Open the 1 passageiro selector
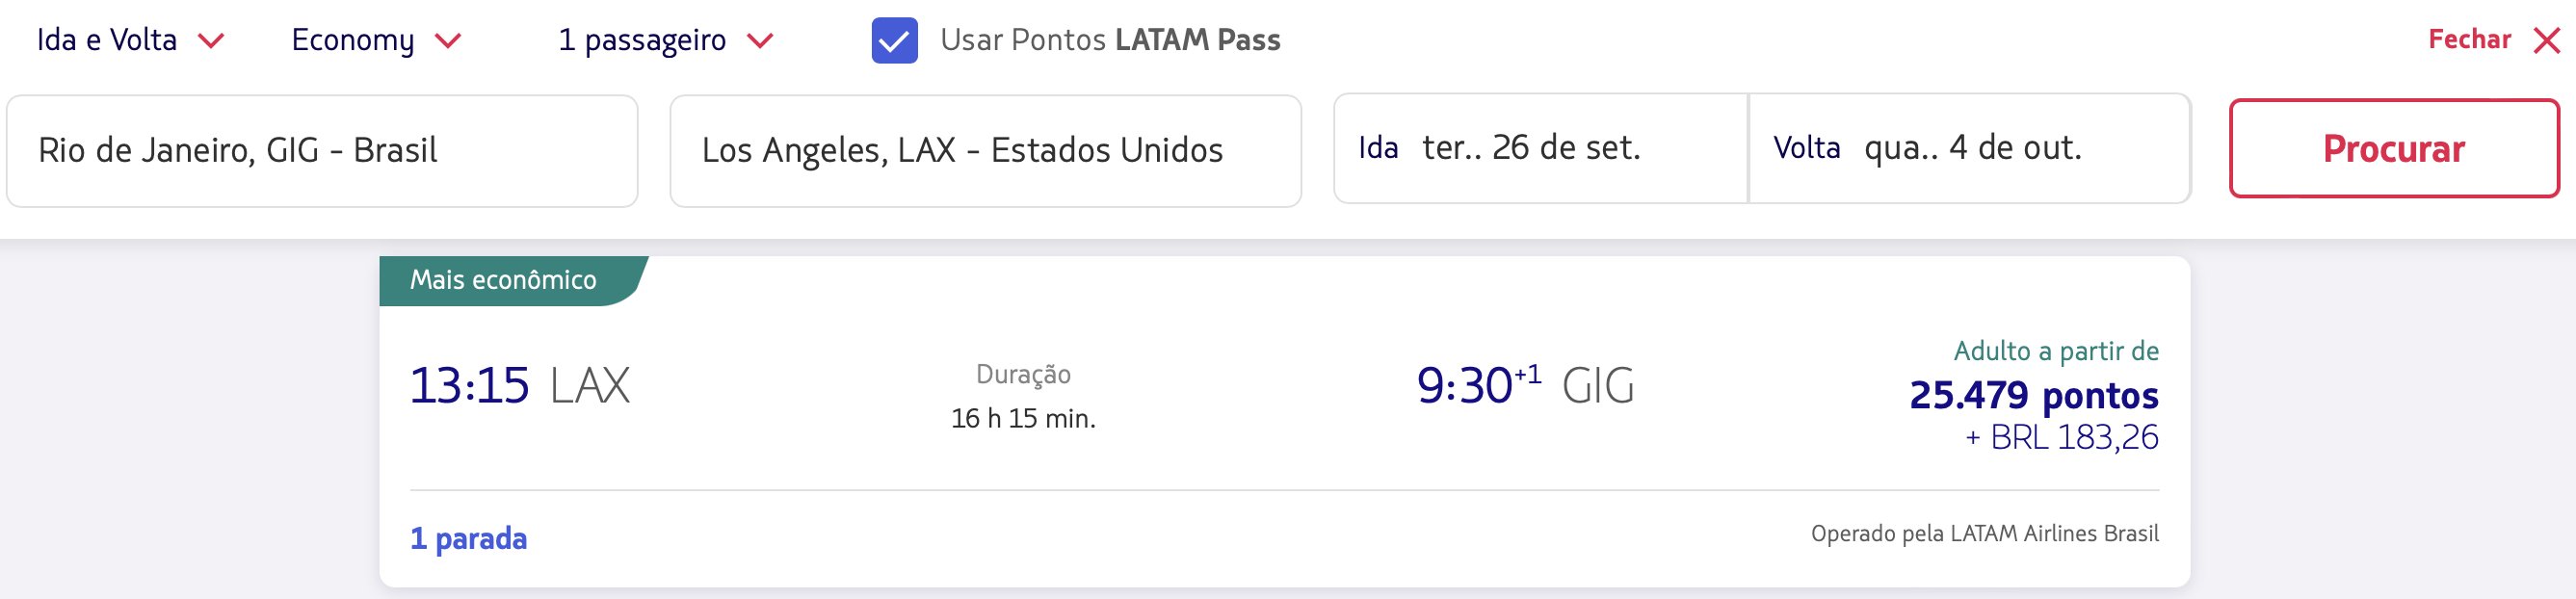The image size is (2576, 599). (666, 40)
